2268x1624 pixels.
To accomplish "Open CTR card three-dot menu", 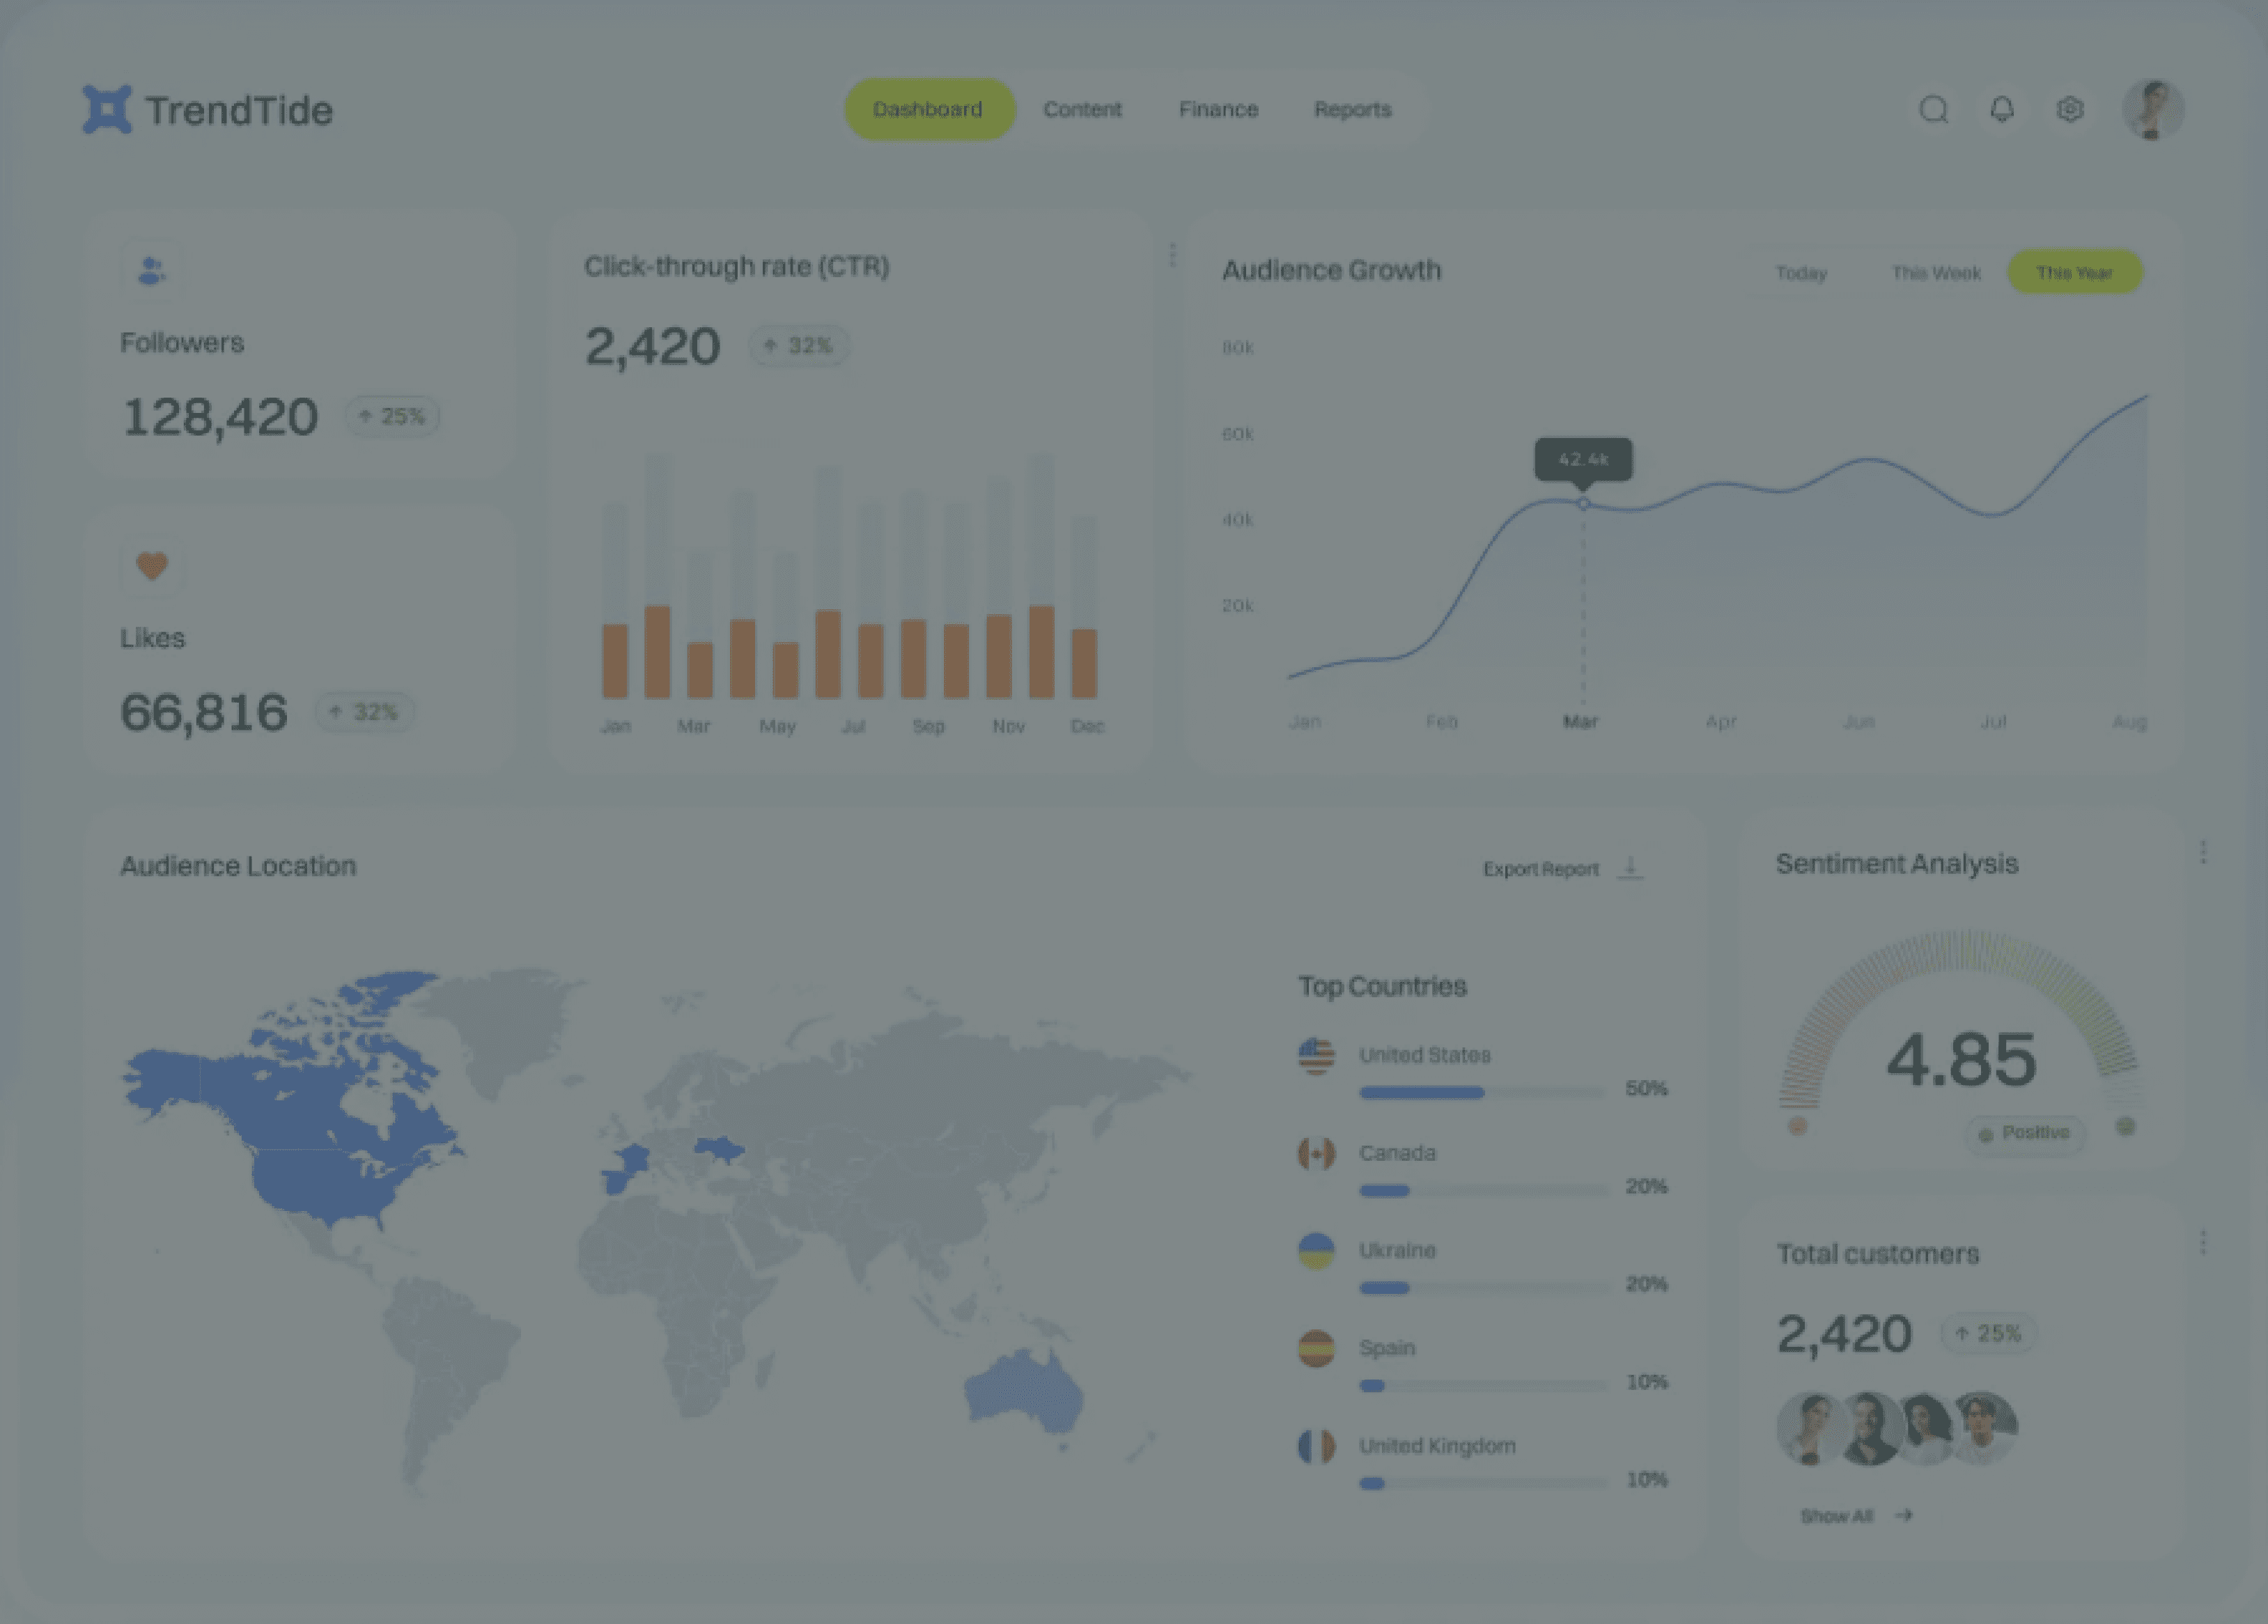I will tap(1172, 255).
